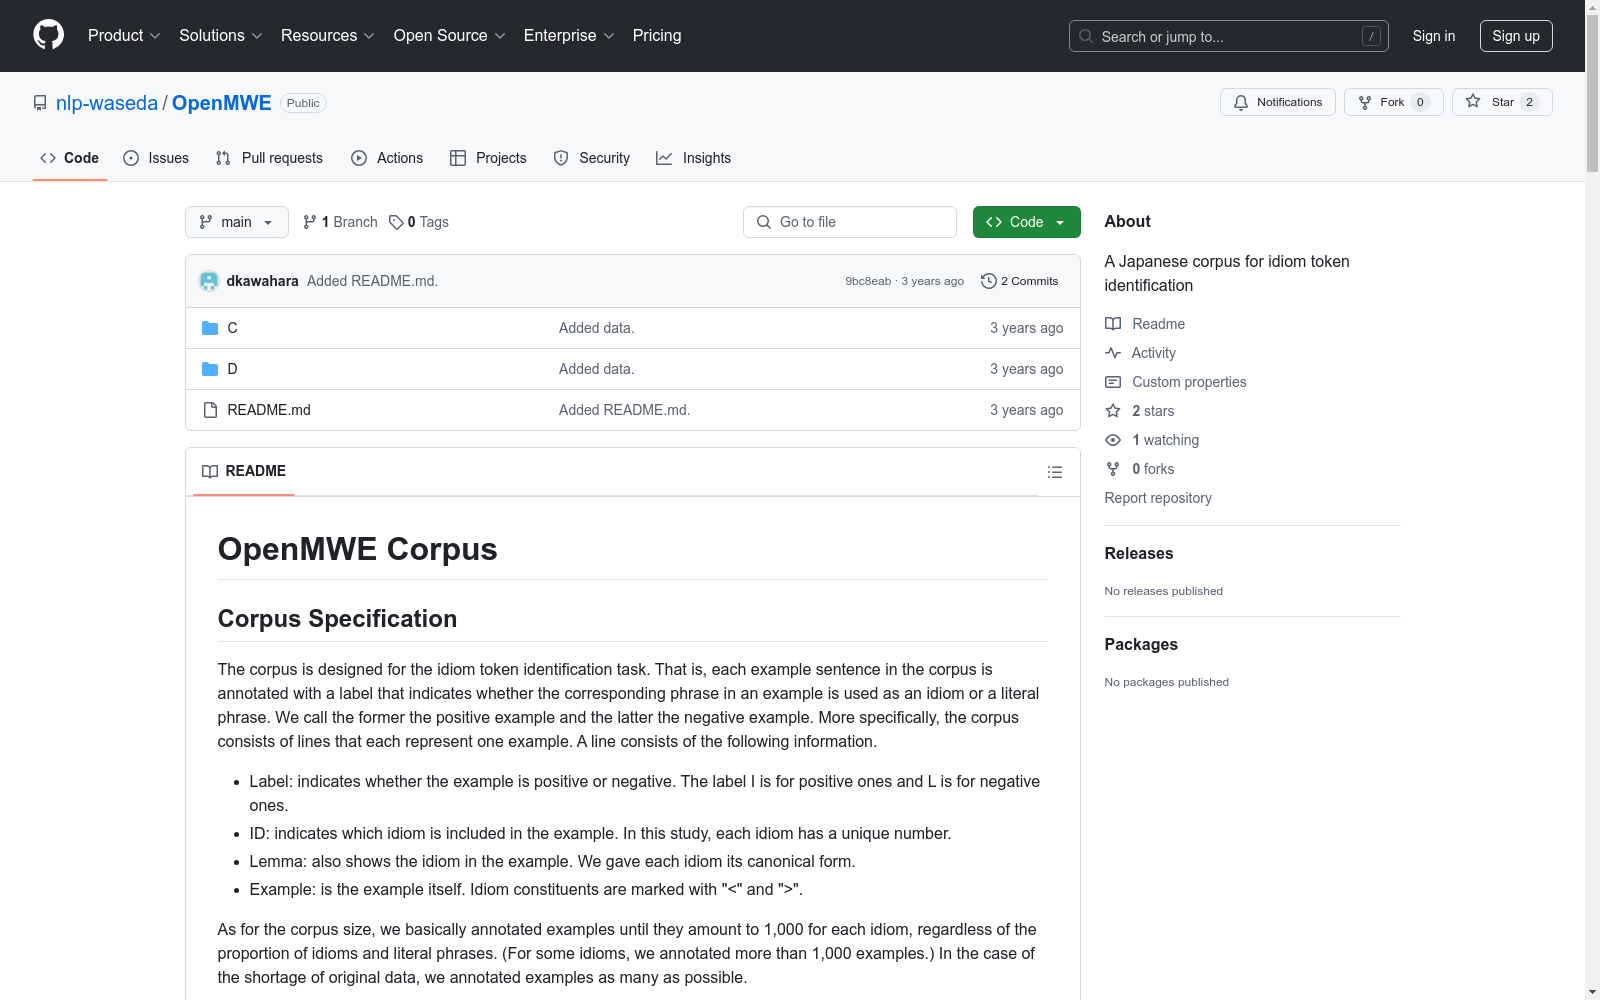Click the commit history clock icon
The height and width of the screenshot is (1000, 1600).
[x=989, y=281]
